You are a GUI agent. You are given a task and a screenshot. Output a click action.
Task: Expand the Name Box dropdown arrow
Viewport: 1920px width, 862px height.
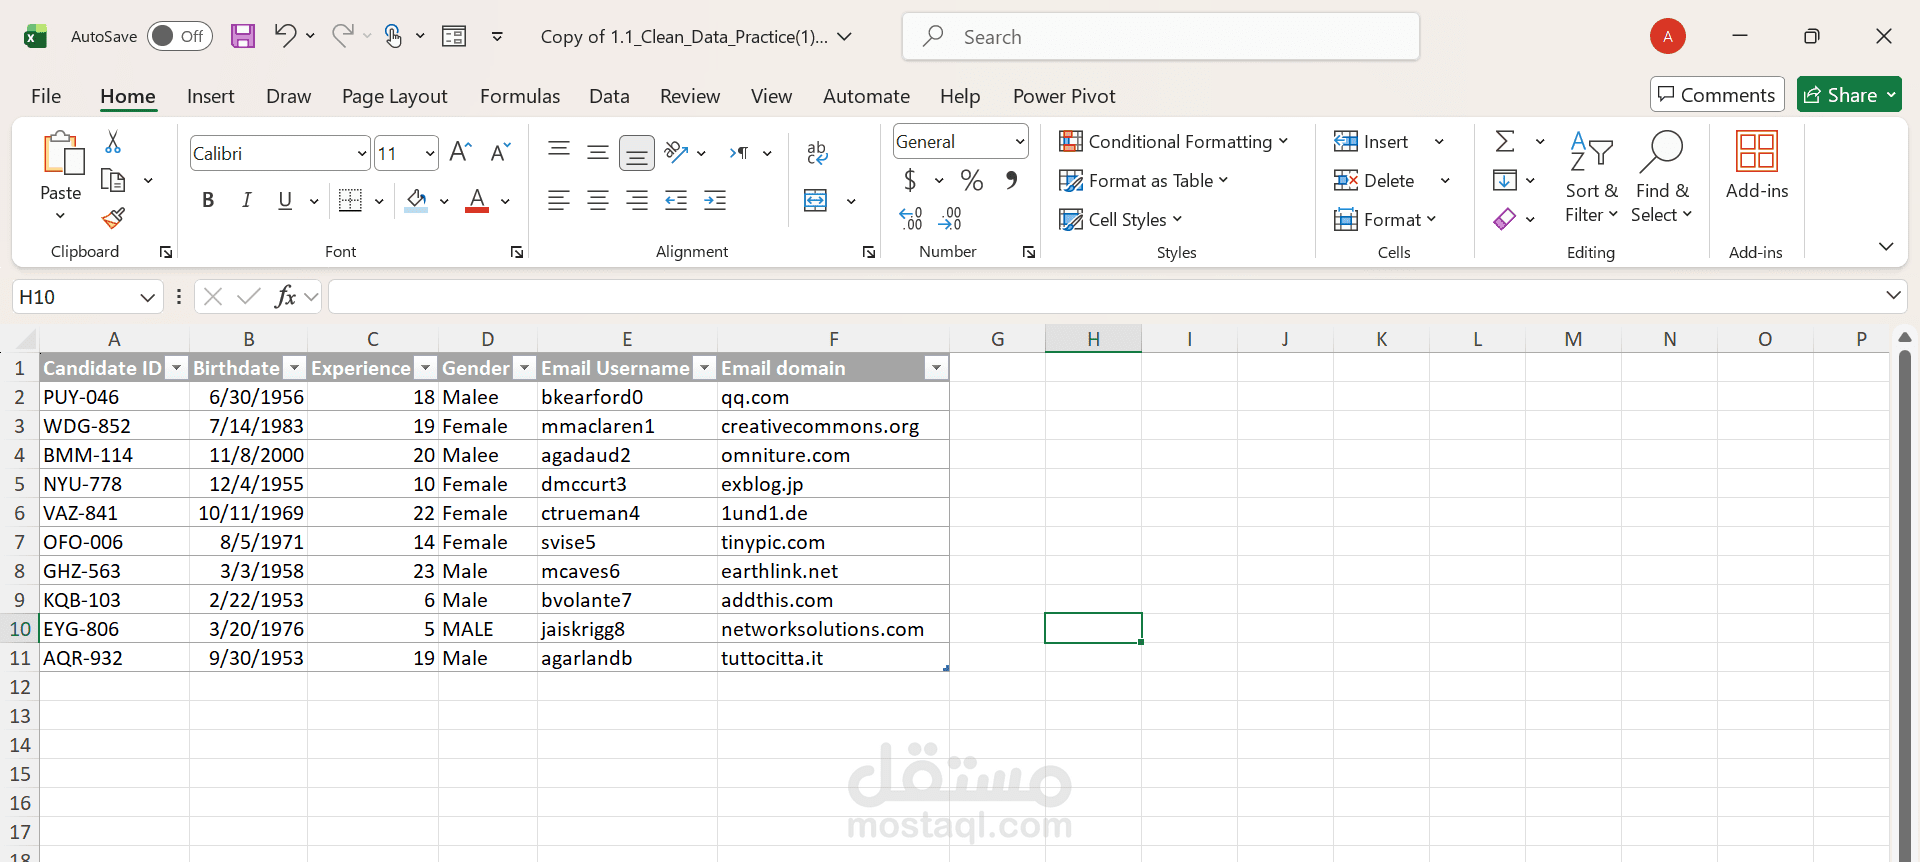147,297
